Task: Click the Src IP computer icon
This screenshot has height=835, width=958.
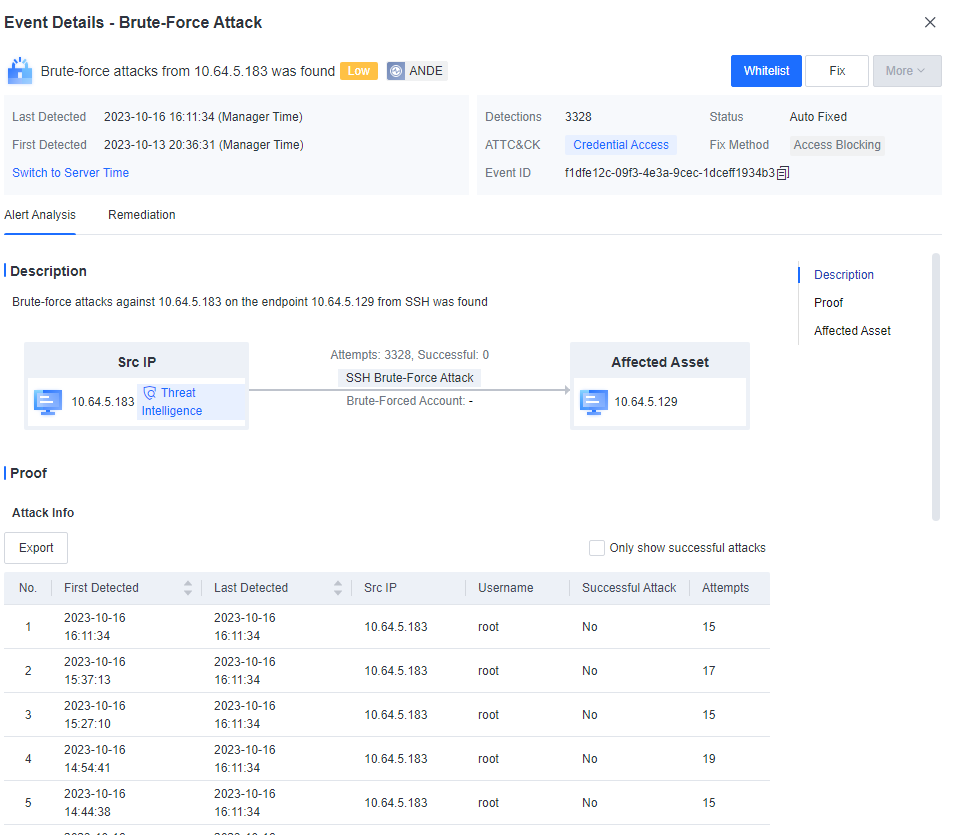Action: pyautogui.click(x=48, y=402)
